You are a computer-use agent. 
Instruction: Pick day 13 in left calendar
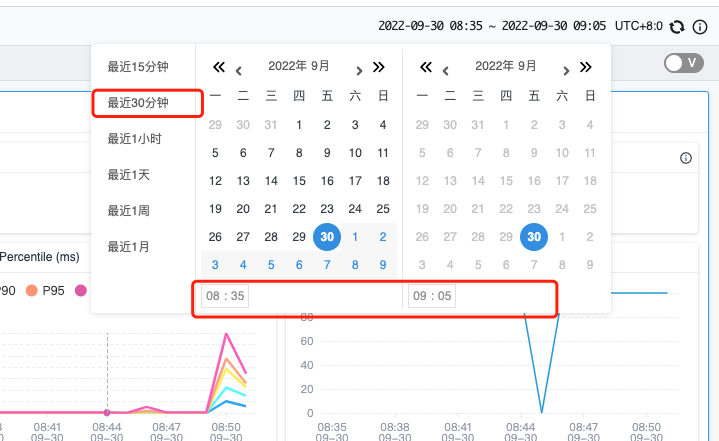243,181
